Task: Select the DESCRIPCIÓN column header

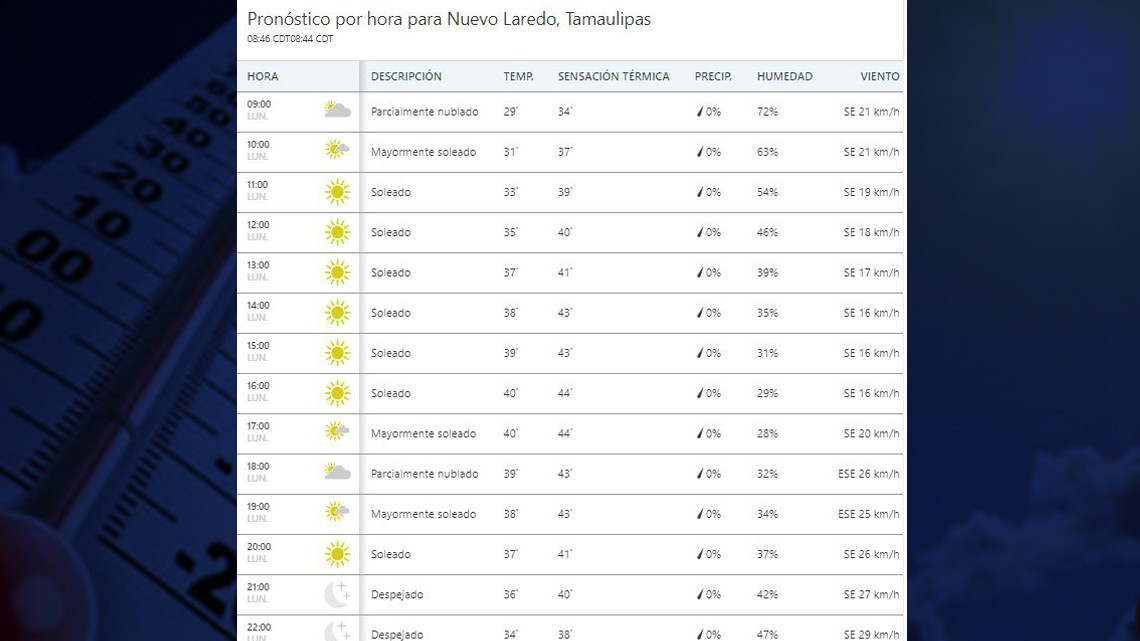Action: coord(406,76)
